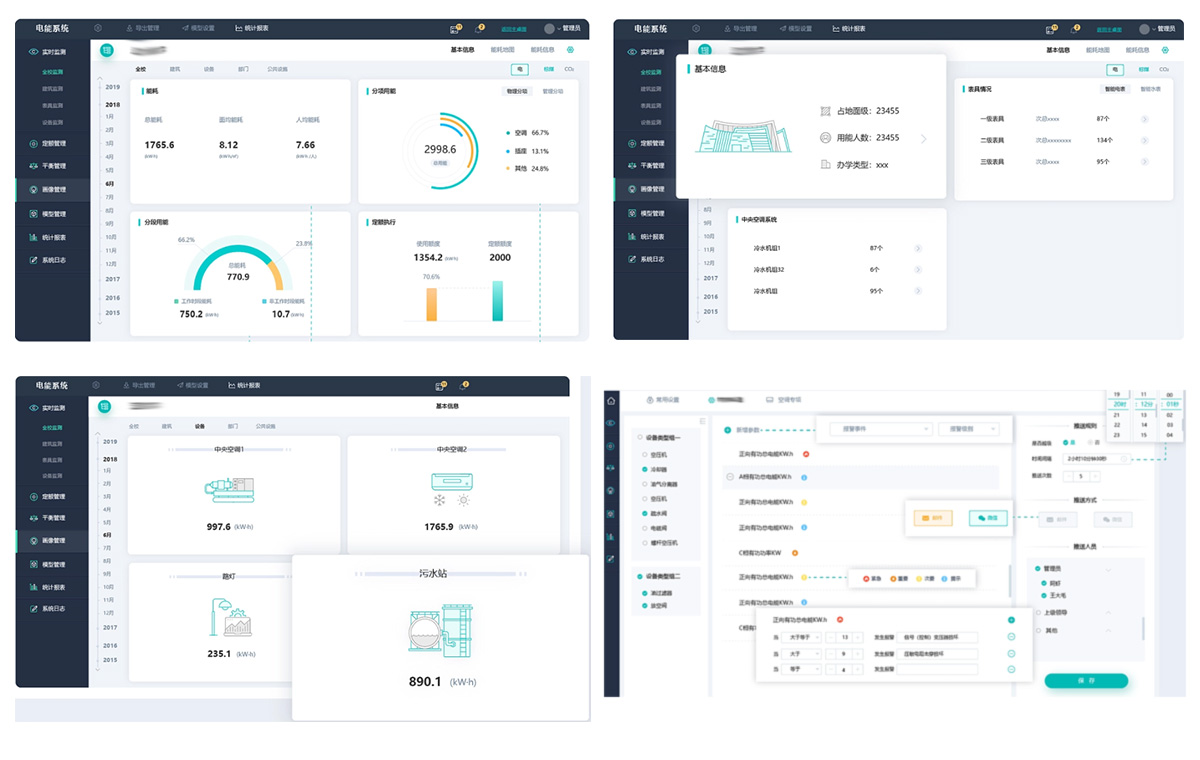
Task: Click the teal 微信 button in the popup
Action: (988, 518)
